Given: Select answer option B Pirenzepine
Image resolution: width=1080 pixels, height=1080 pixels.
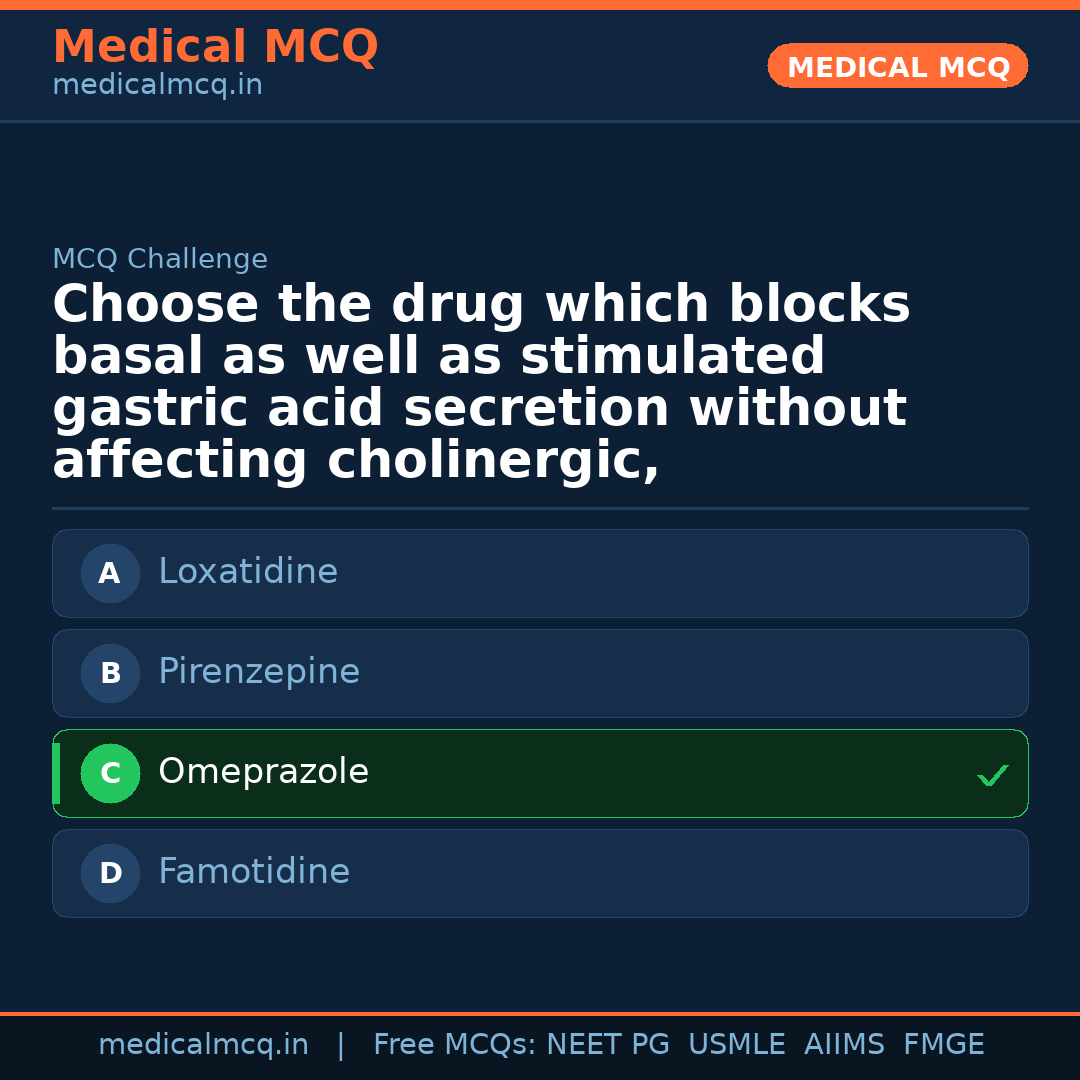Looking at the screenshot, I should tap(540, 673).
